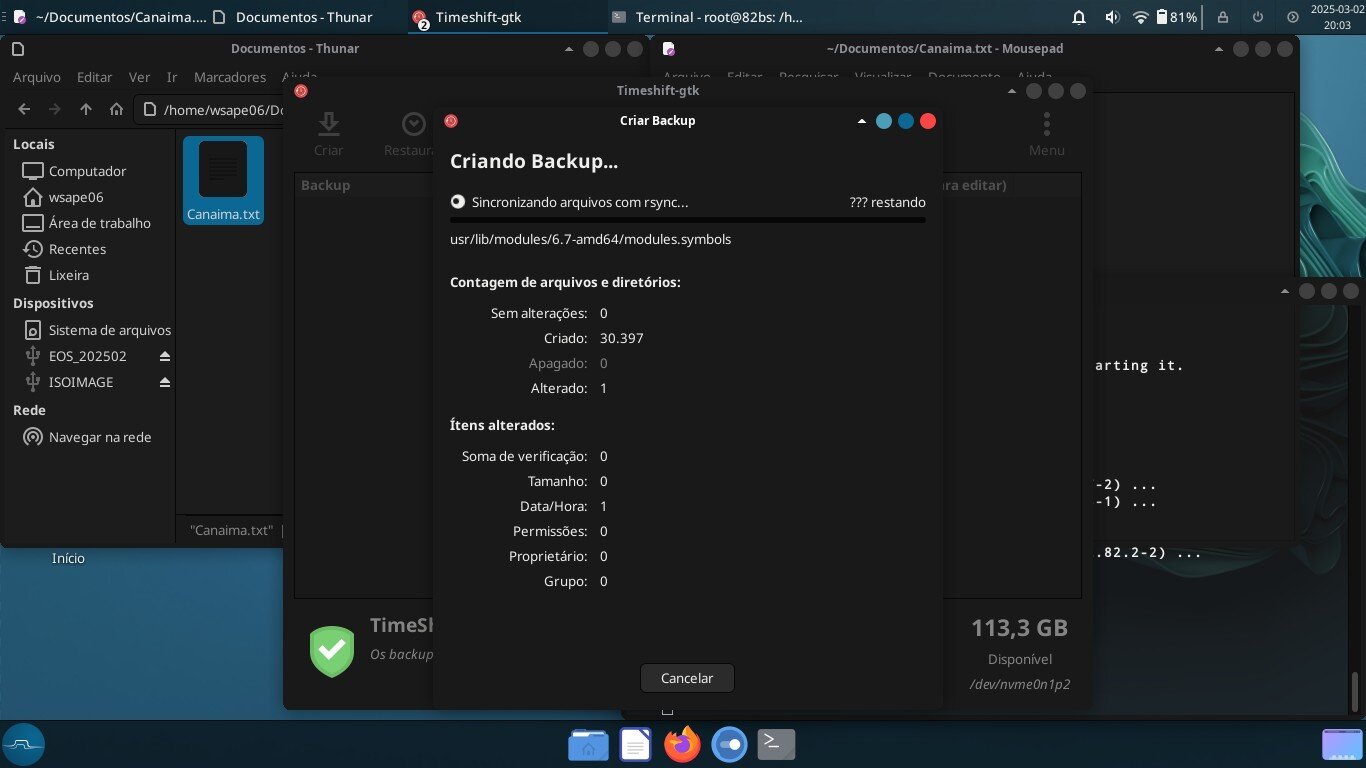Click the rsync spinner status icon
Viewport: 1366px width, 768px height.
tap(458, 201)
